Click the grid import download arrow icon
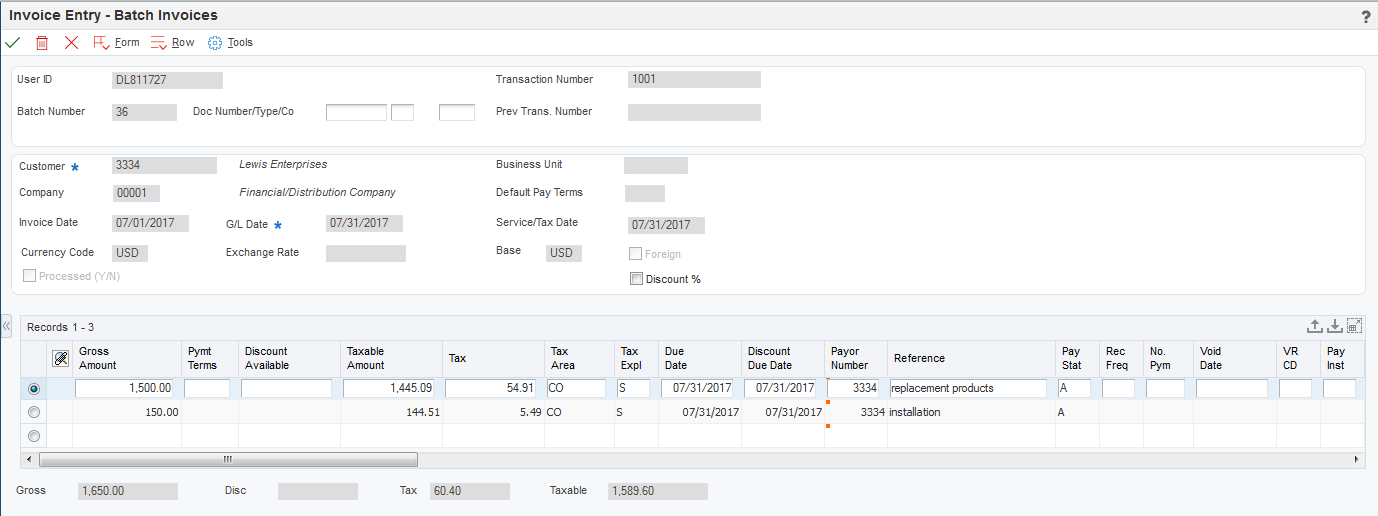1378x516 pixels. (1334, 326)
